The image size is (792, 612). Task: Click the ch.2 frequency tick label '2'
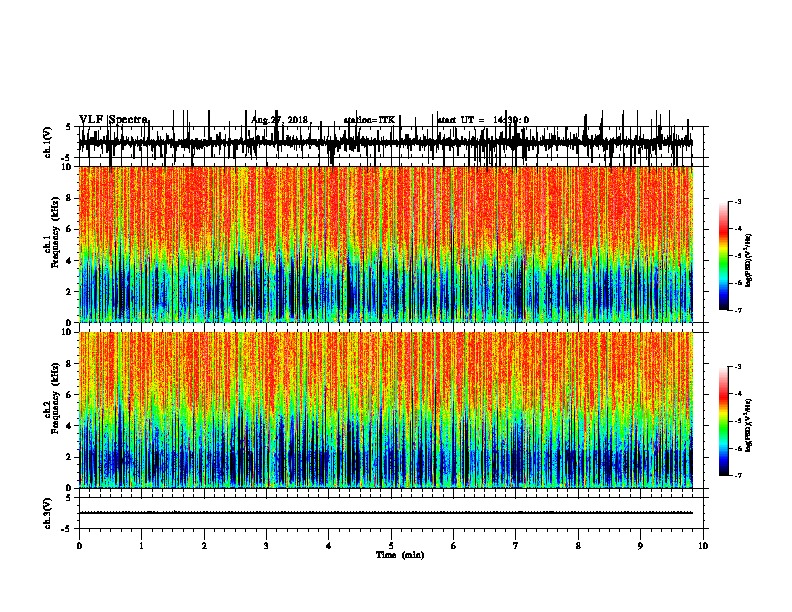[69, 457]
